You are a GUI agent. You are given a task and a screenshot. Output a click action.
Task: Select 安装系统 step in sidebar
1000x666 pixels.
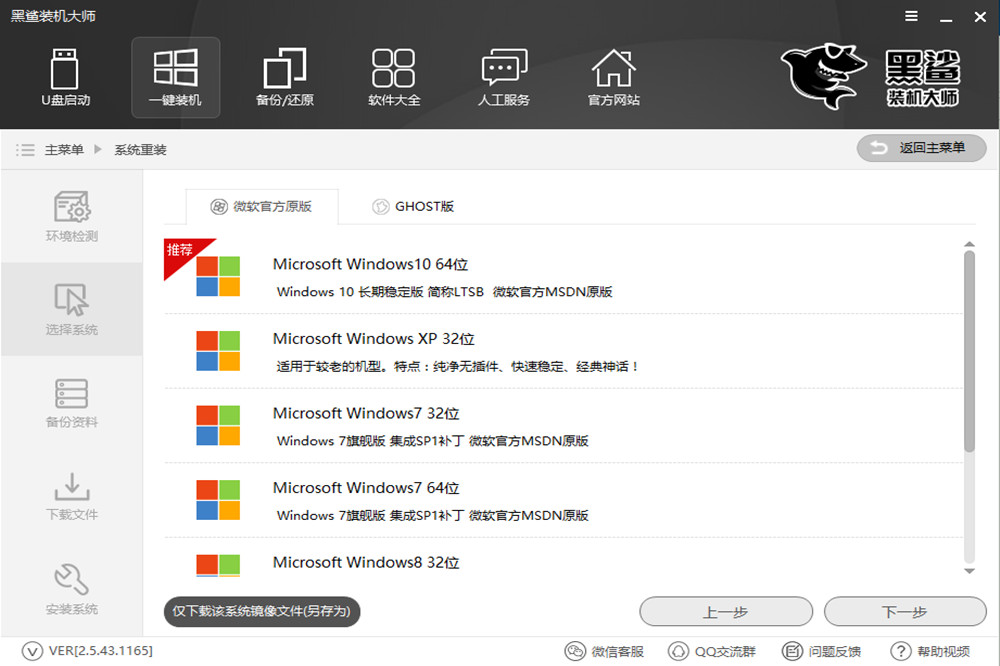[71, 589]
